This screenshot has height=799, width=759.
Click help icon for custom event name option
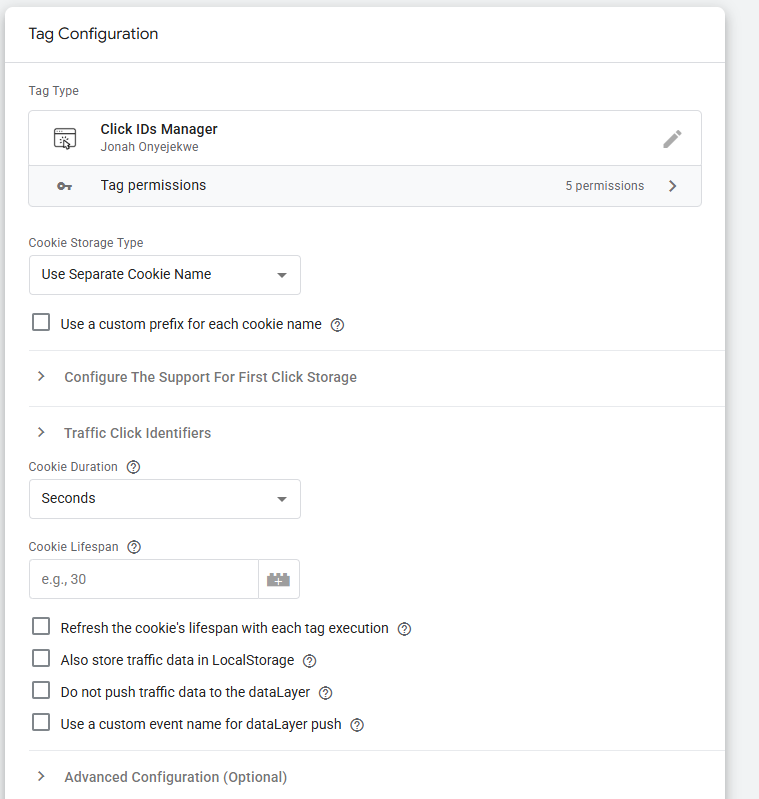[x=357, y=725]
